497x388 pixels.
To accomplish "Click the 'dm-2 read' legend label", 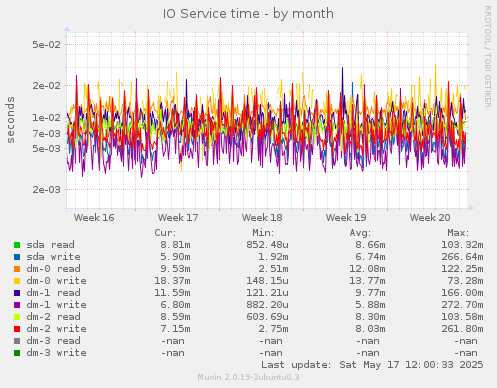I will pos(53,317).
